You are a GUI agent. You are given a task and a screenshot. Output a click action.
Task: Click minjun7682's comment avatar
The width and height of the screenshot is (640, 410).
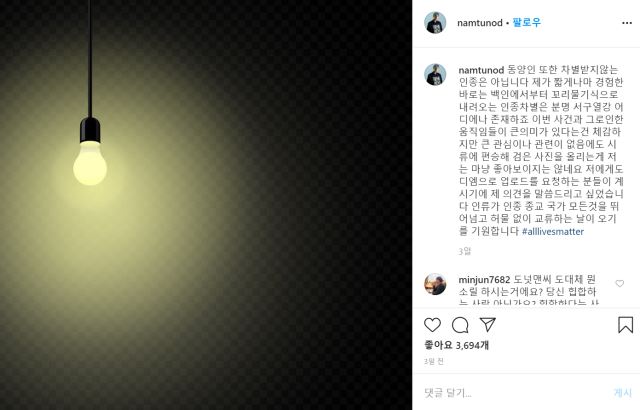(x=435, y=284)
